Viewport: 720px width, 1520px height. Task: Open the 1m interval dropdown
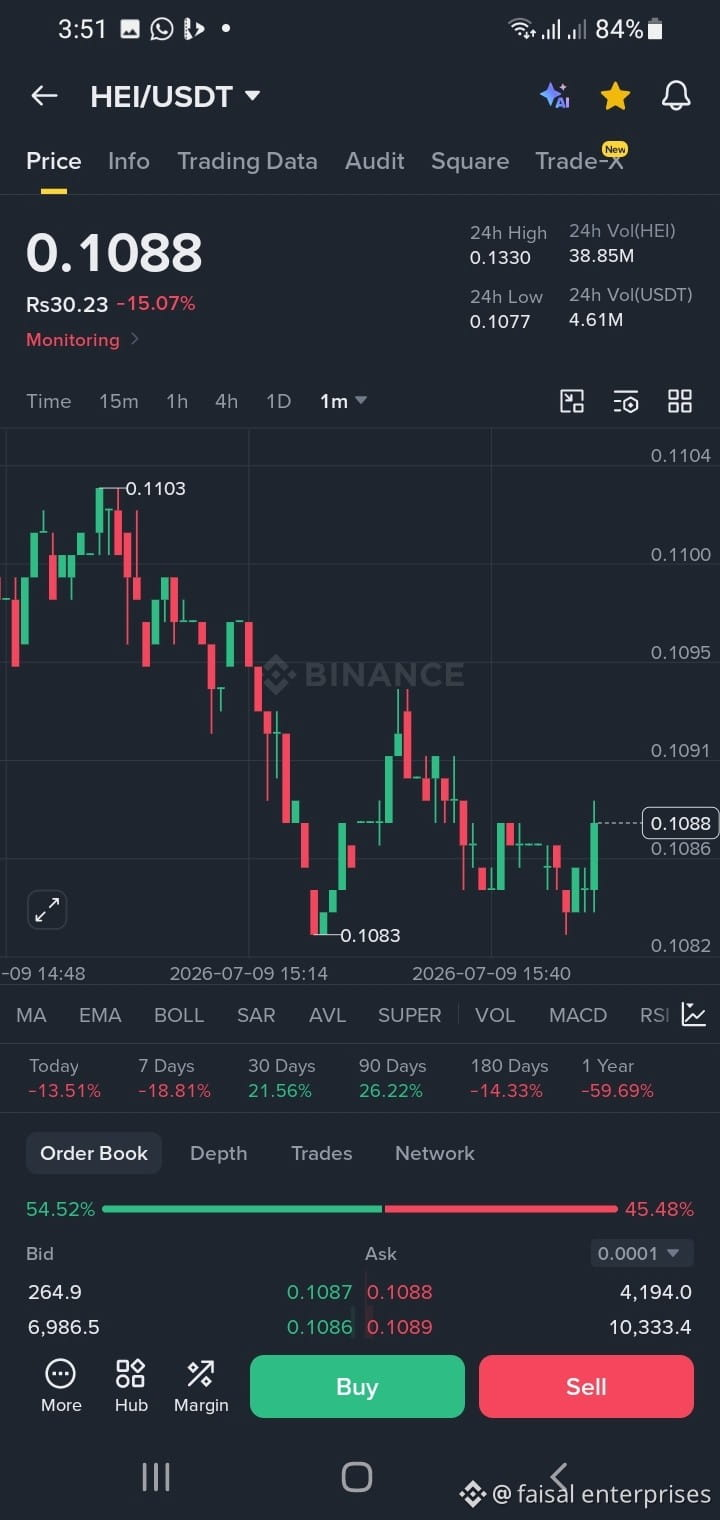[x=343, y=401]
